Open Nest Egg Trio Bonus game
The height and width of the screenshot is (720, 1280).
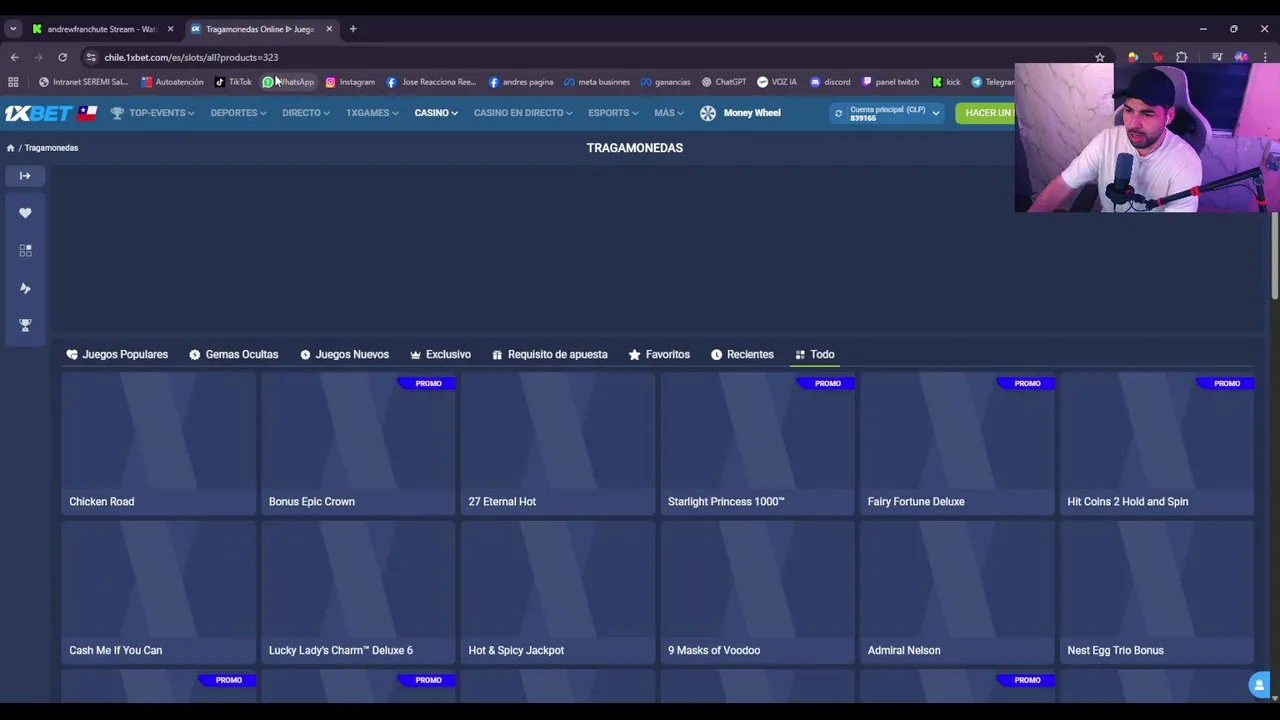click(1157, 592)
